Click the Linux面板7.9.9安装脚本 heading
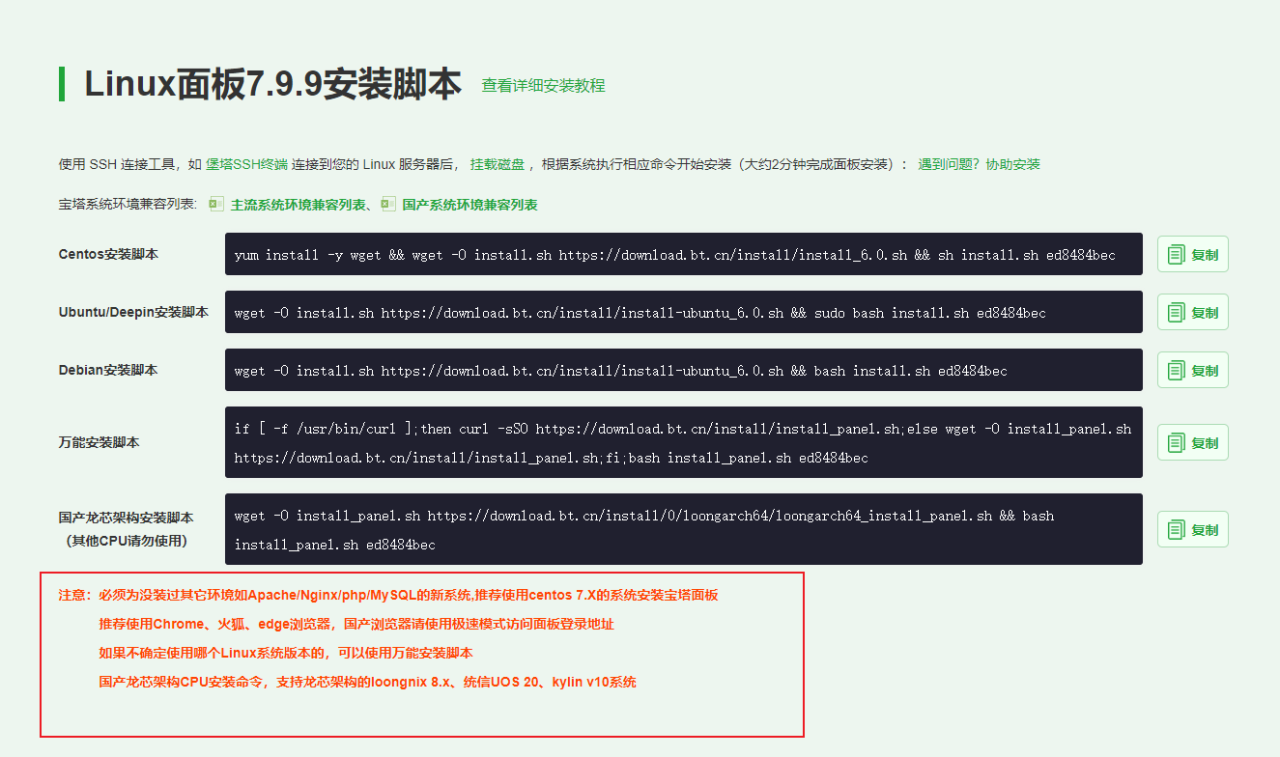Image resolution: width=1280 pixels, height=757 pixels. click(x=273, y=85)
